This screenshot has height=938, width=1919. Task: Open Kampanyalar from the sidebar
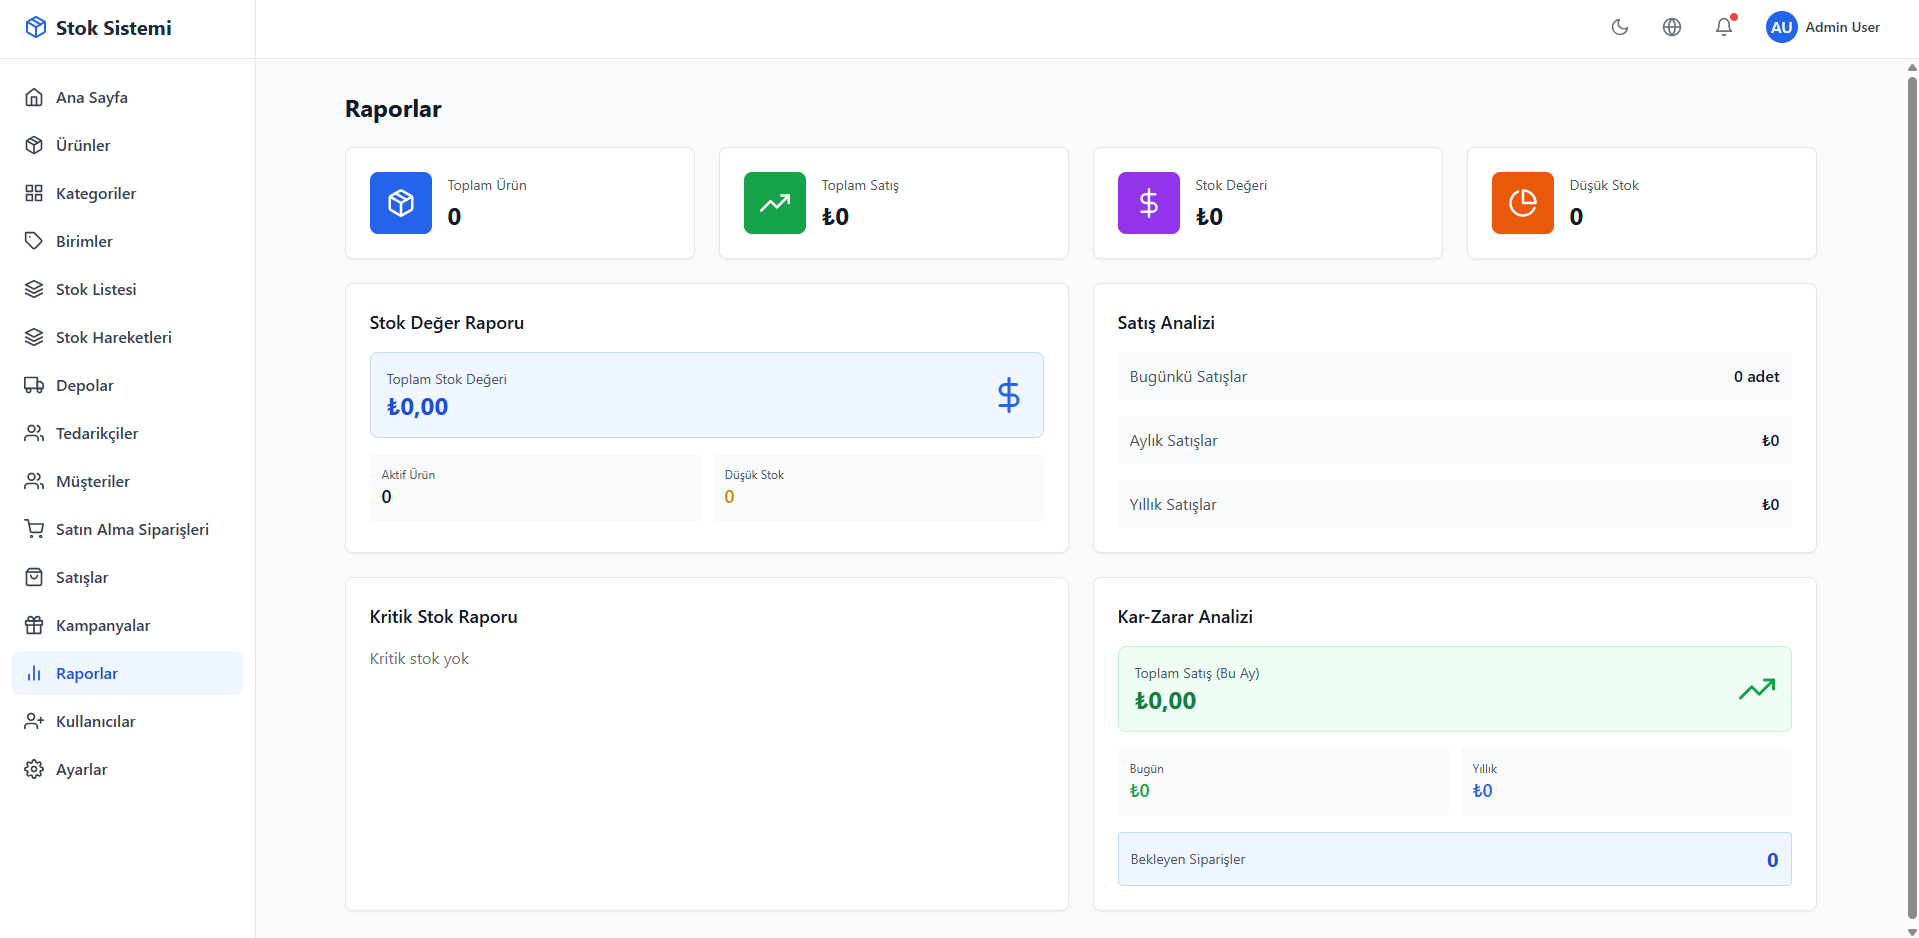point(127,625)
